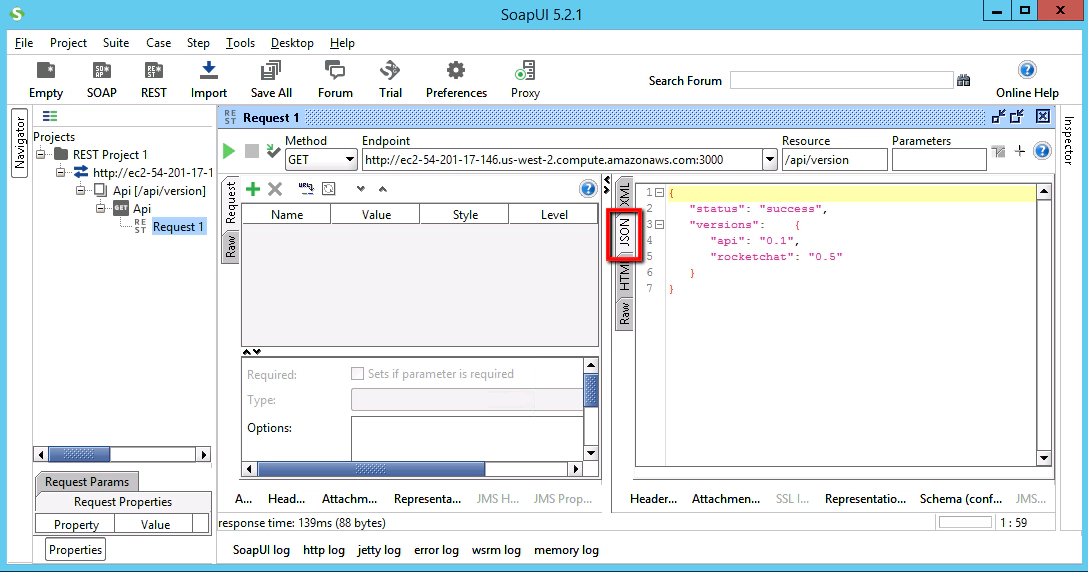Viewport: 1088px width, 572px height.
Task: Open the Step menu
Action: pyautogui.click(x=198, y=43)
